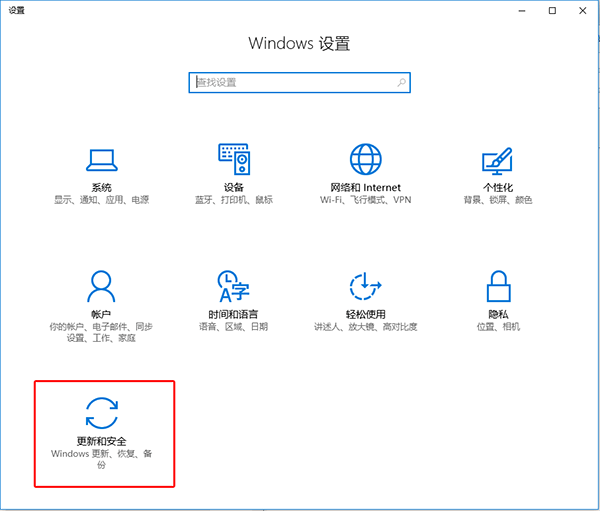600x511 pixels.
Task: Select the 设备 category label
Action: (x=234, y=188)
